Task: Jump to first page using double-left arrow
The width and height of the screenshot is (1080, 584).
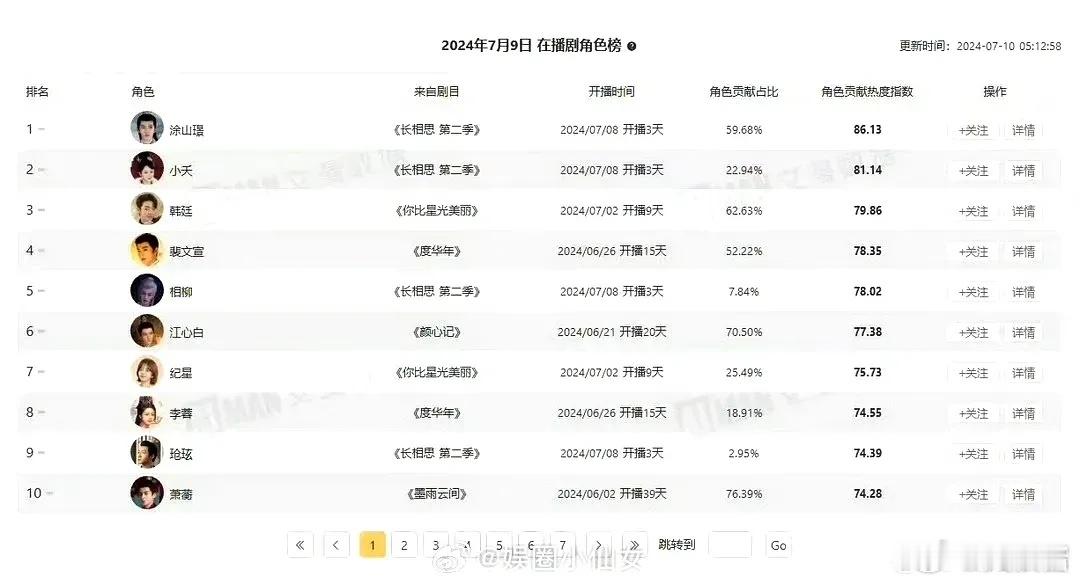Action: [x=300, y=545]
